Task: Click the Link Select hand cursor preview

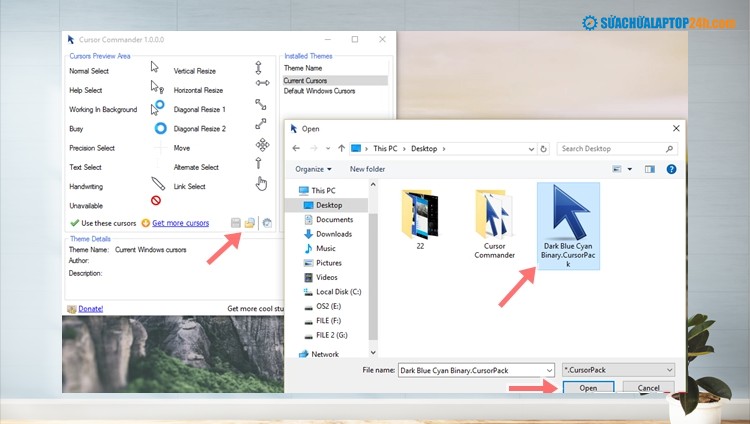Action: pos(261,183)
